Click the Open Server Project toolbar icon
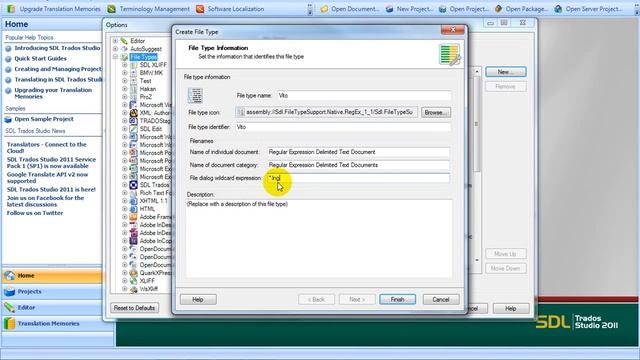The height and width of the screenshot is (360, 640). click(x=558, y=9)
